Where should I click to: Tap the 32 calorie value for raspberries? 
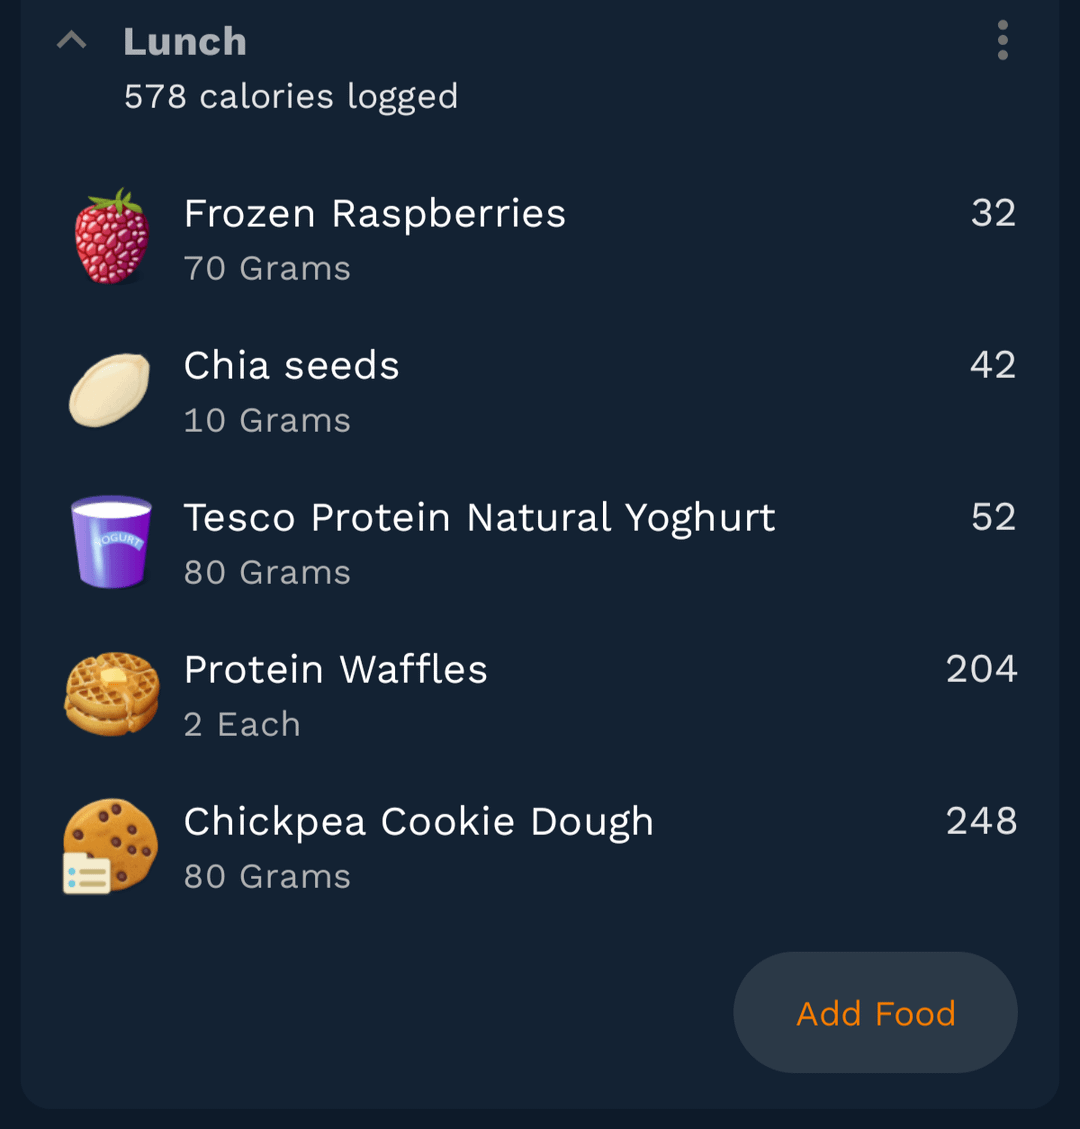[x=993, y=213]
